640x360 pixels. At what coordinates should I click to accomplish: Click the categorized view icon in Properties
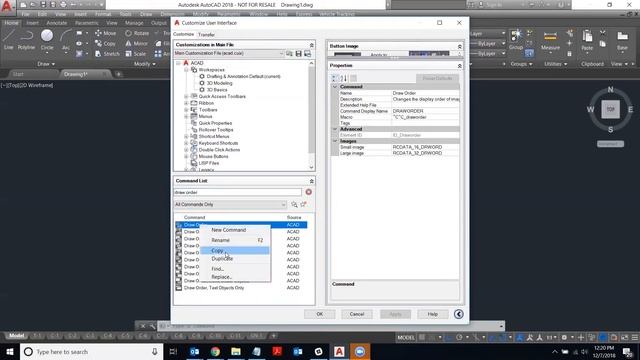pos(334,78)
